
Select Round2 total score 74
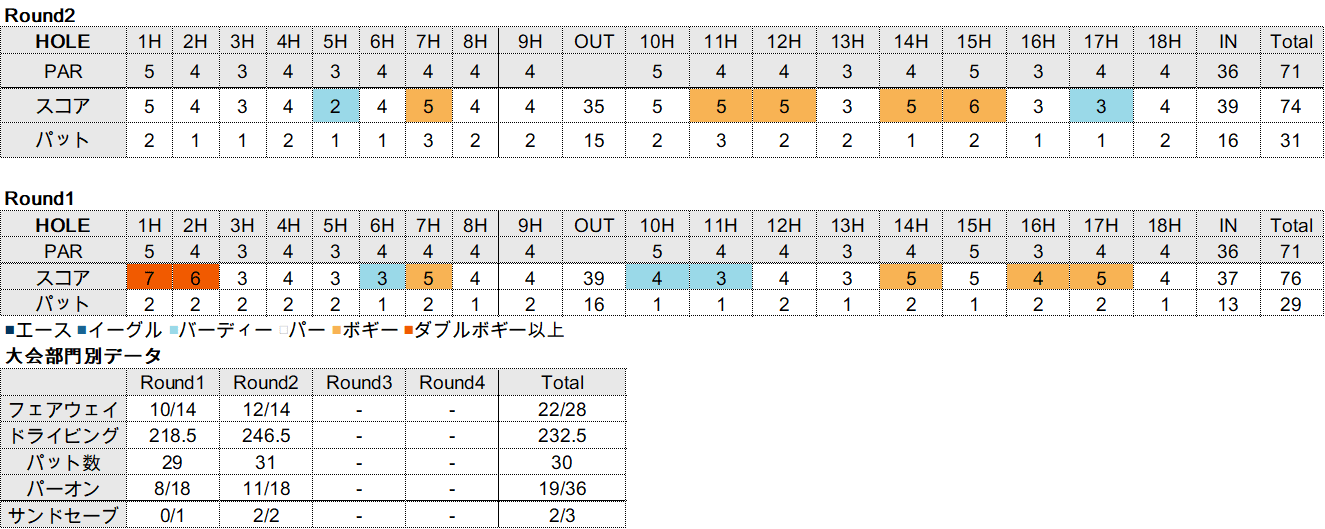coord(1291,106)
